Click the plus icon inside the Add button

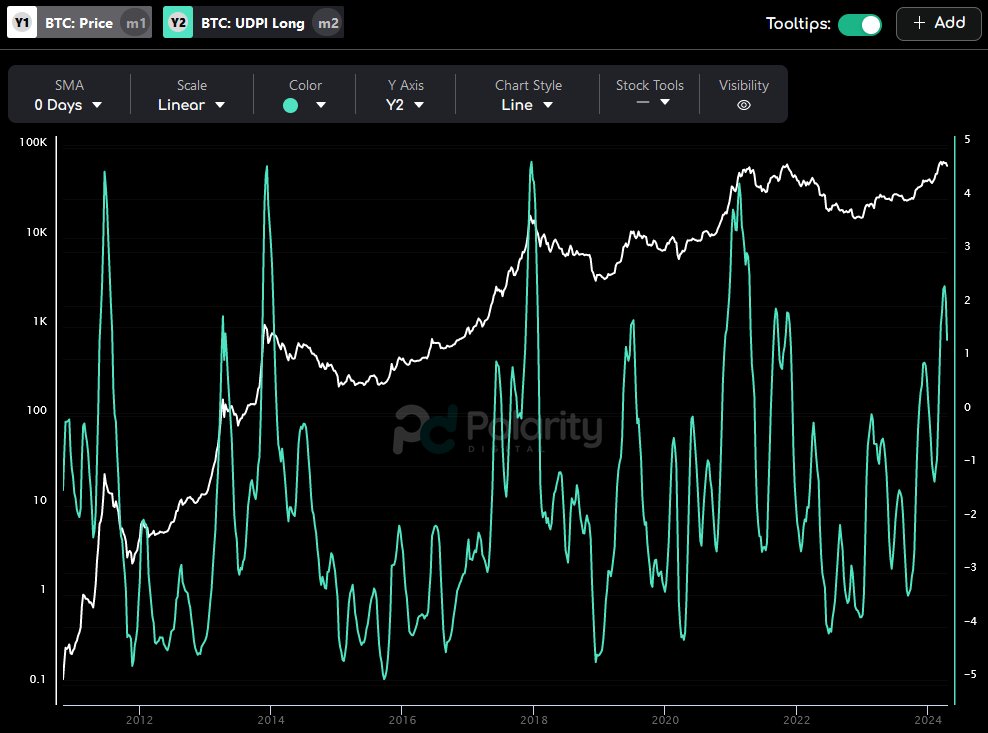[919, 24]
